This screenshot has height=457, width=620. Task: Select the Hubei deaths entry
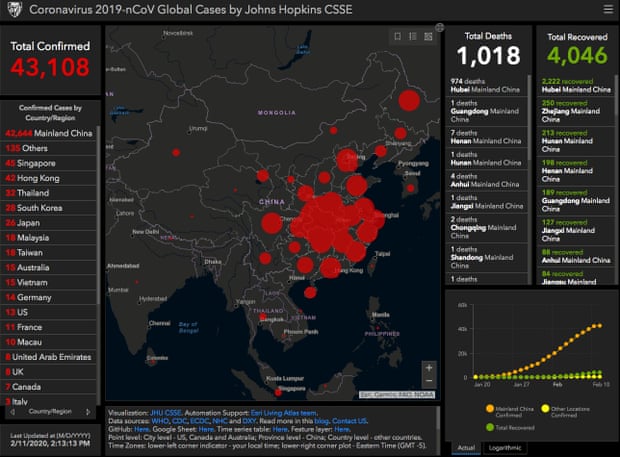483,84
